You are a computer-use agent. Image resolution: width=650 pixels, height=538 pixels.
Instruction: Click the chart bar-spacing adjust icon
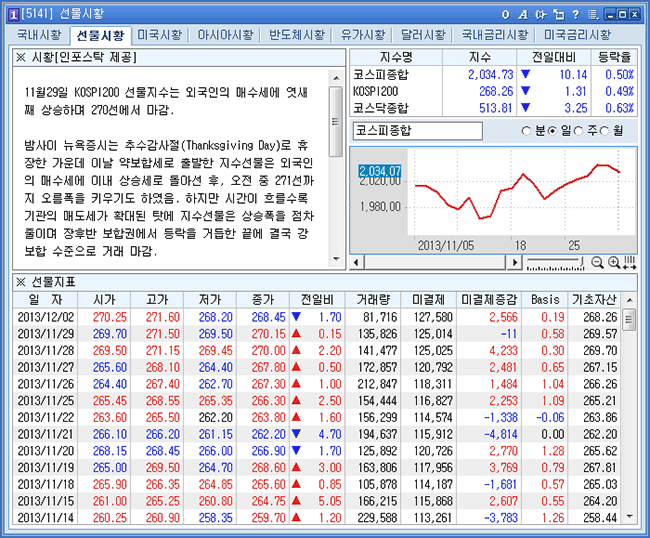pos(629,262)
